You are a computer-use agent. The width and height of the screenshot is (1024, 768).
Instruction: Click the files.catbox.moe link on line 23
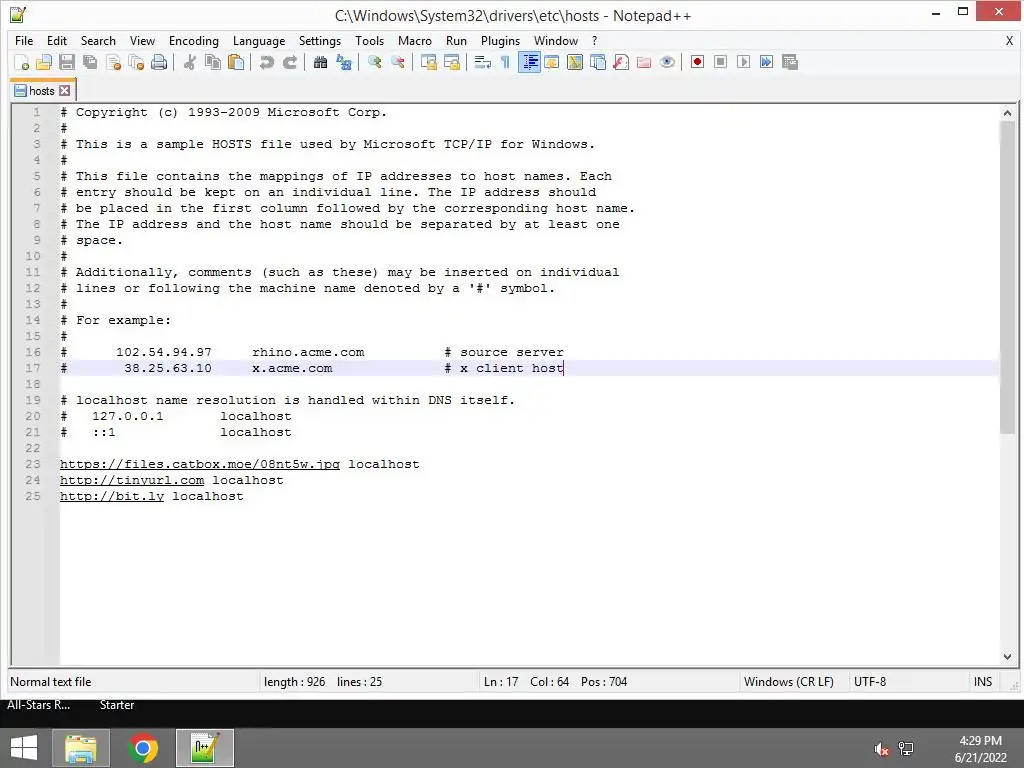(x=200, y=464)
